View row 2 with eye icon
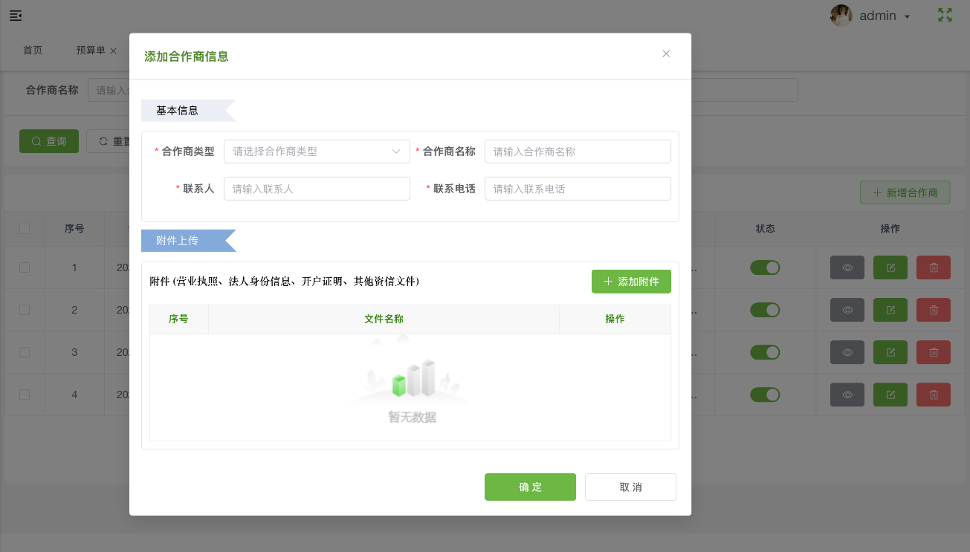Screen dimensions: 970x552 point(847,309)
